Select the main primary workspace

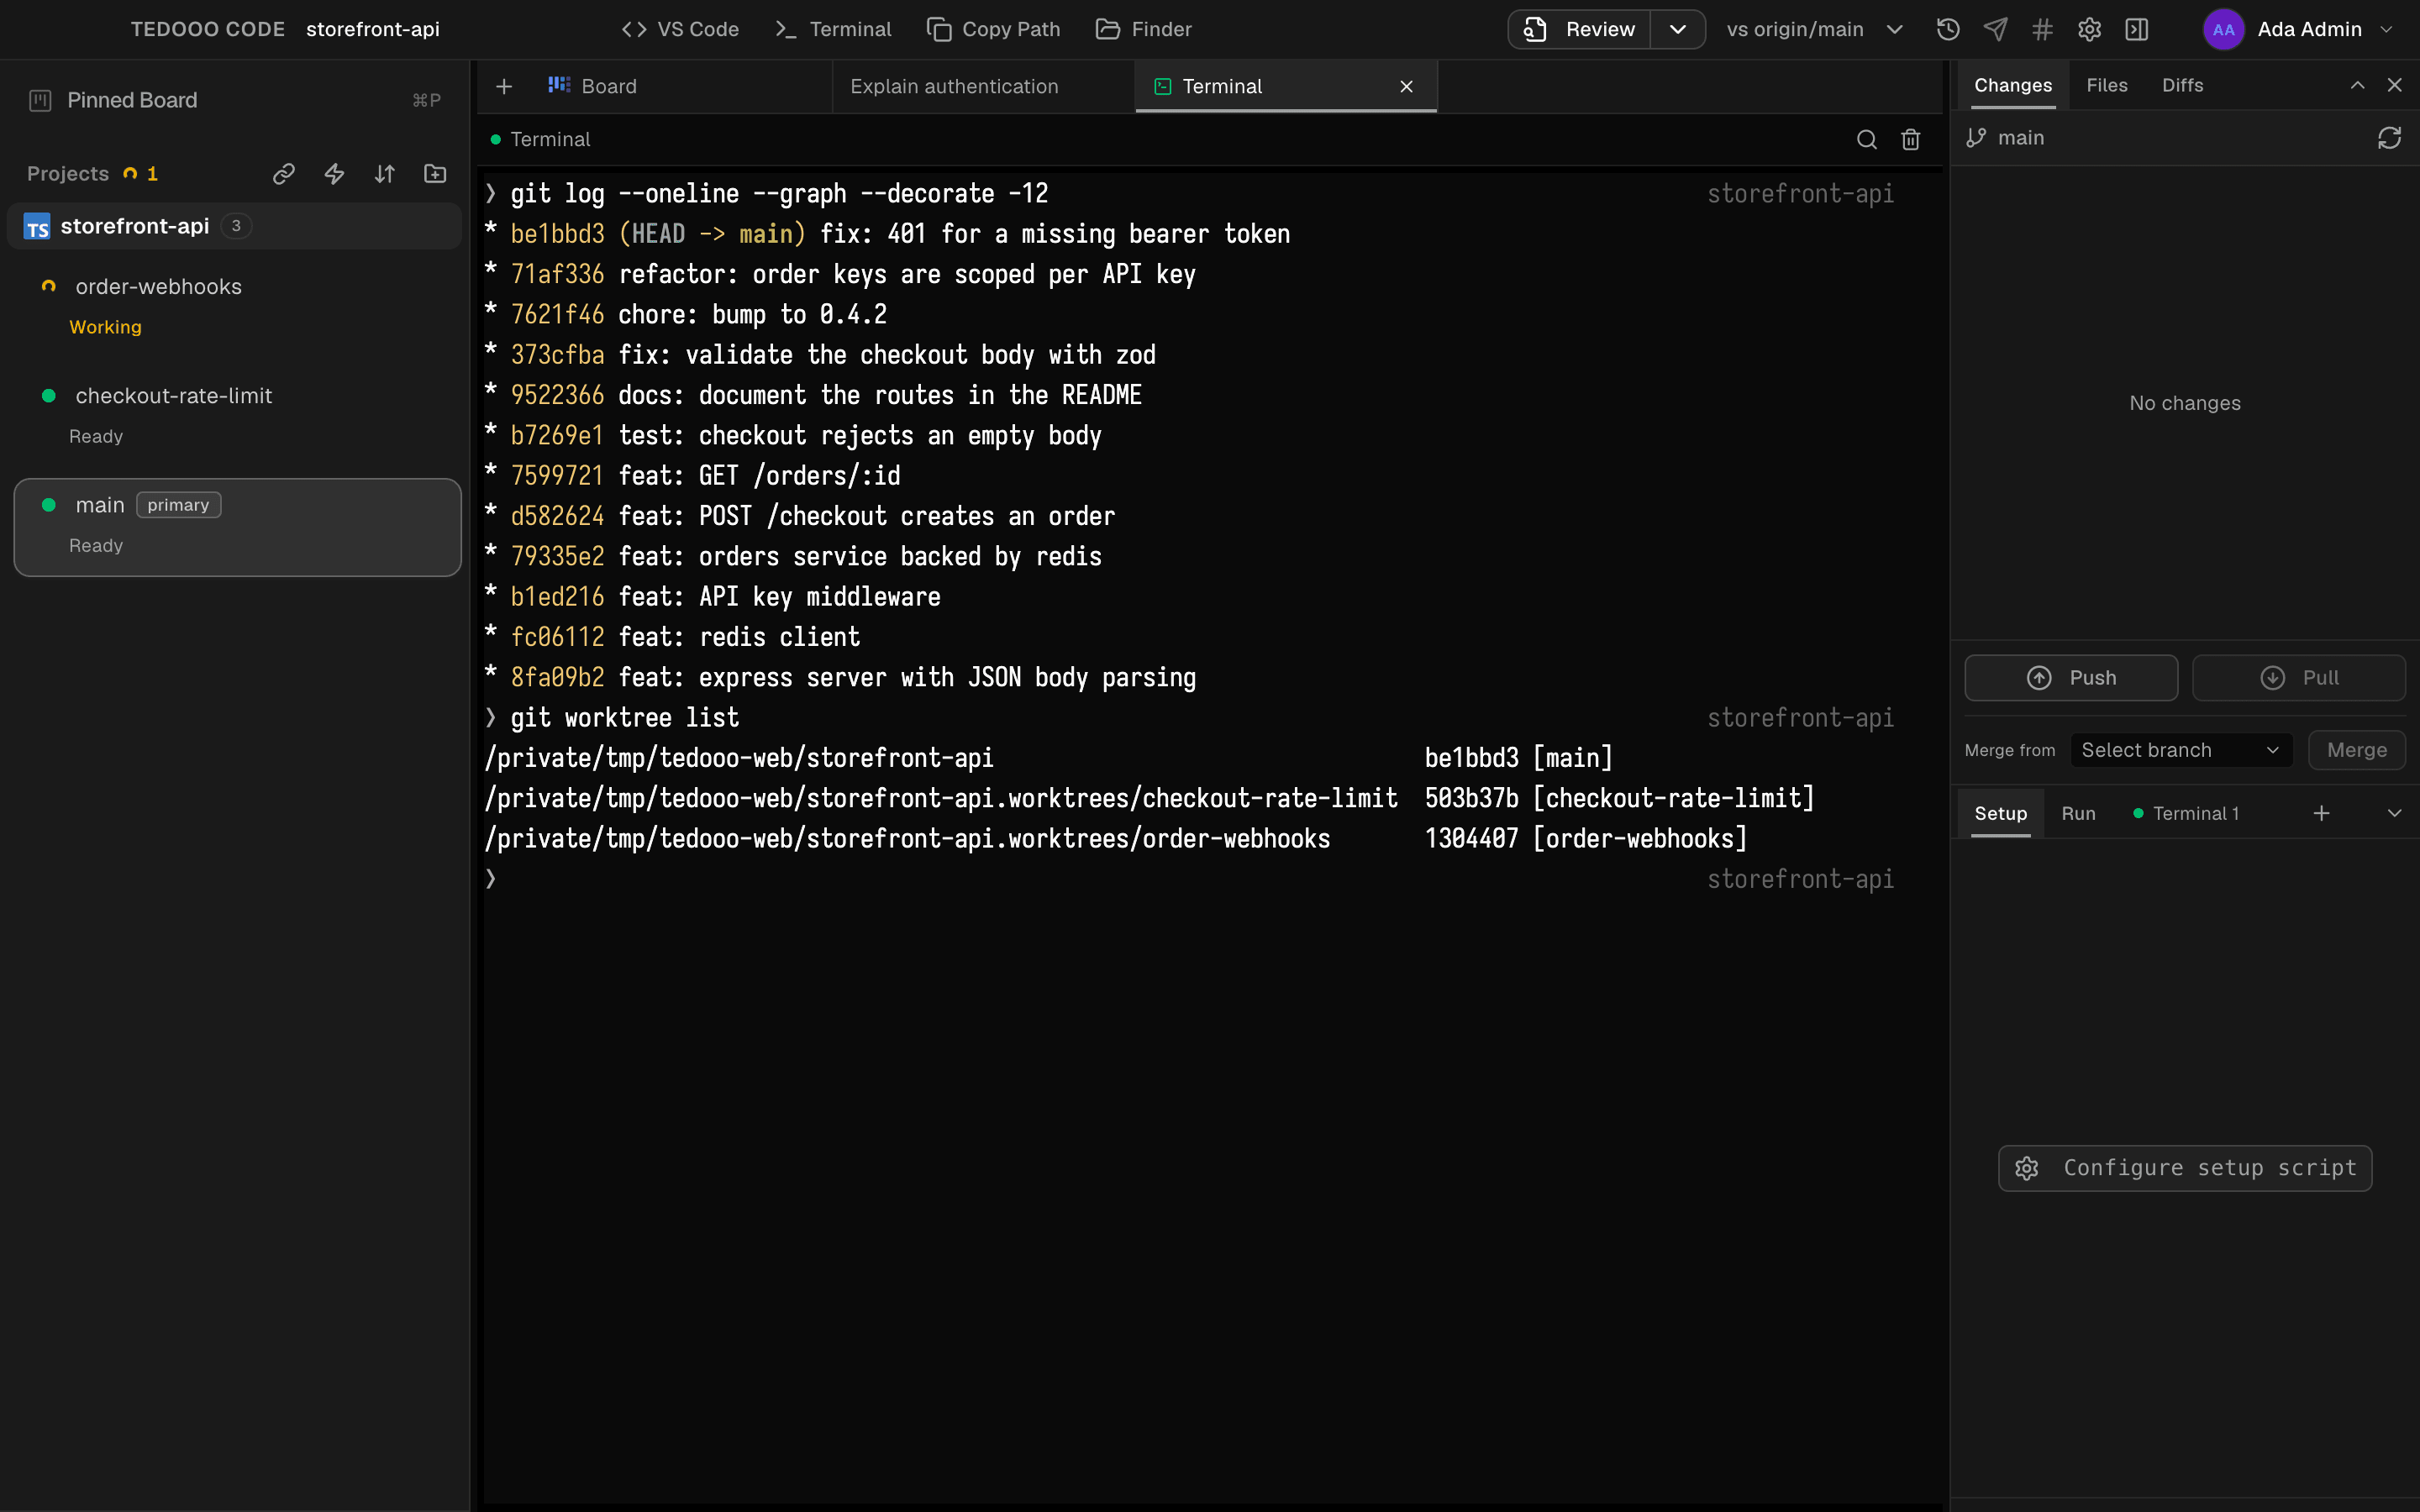(237, 527)
